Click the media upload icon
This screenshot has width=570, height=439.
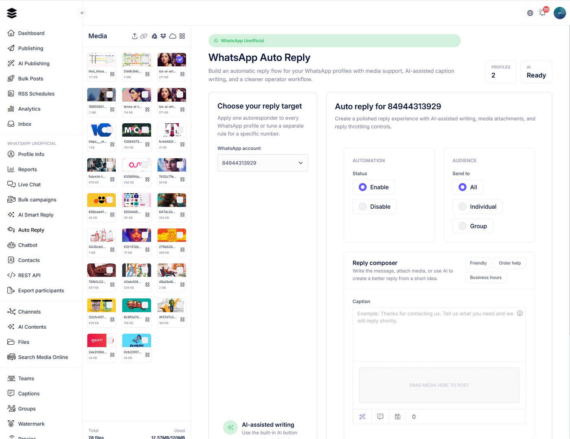135,36
